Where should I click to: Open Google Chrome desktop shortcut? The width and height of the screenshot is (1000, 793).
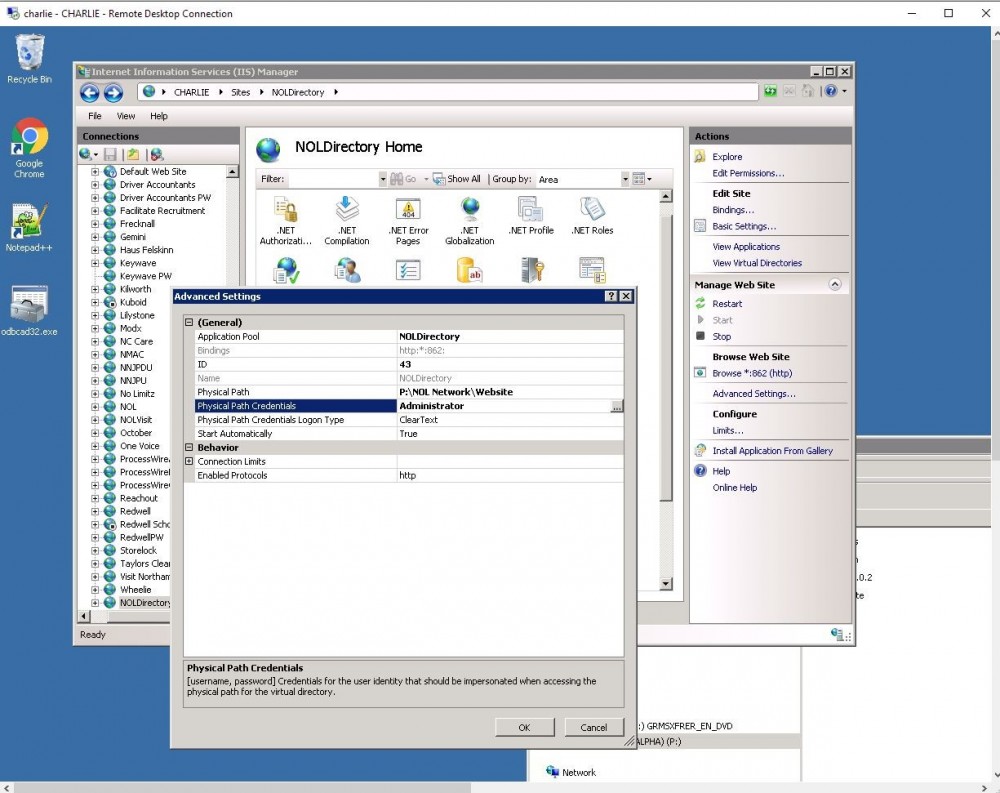point(29,148)
